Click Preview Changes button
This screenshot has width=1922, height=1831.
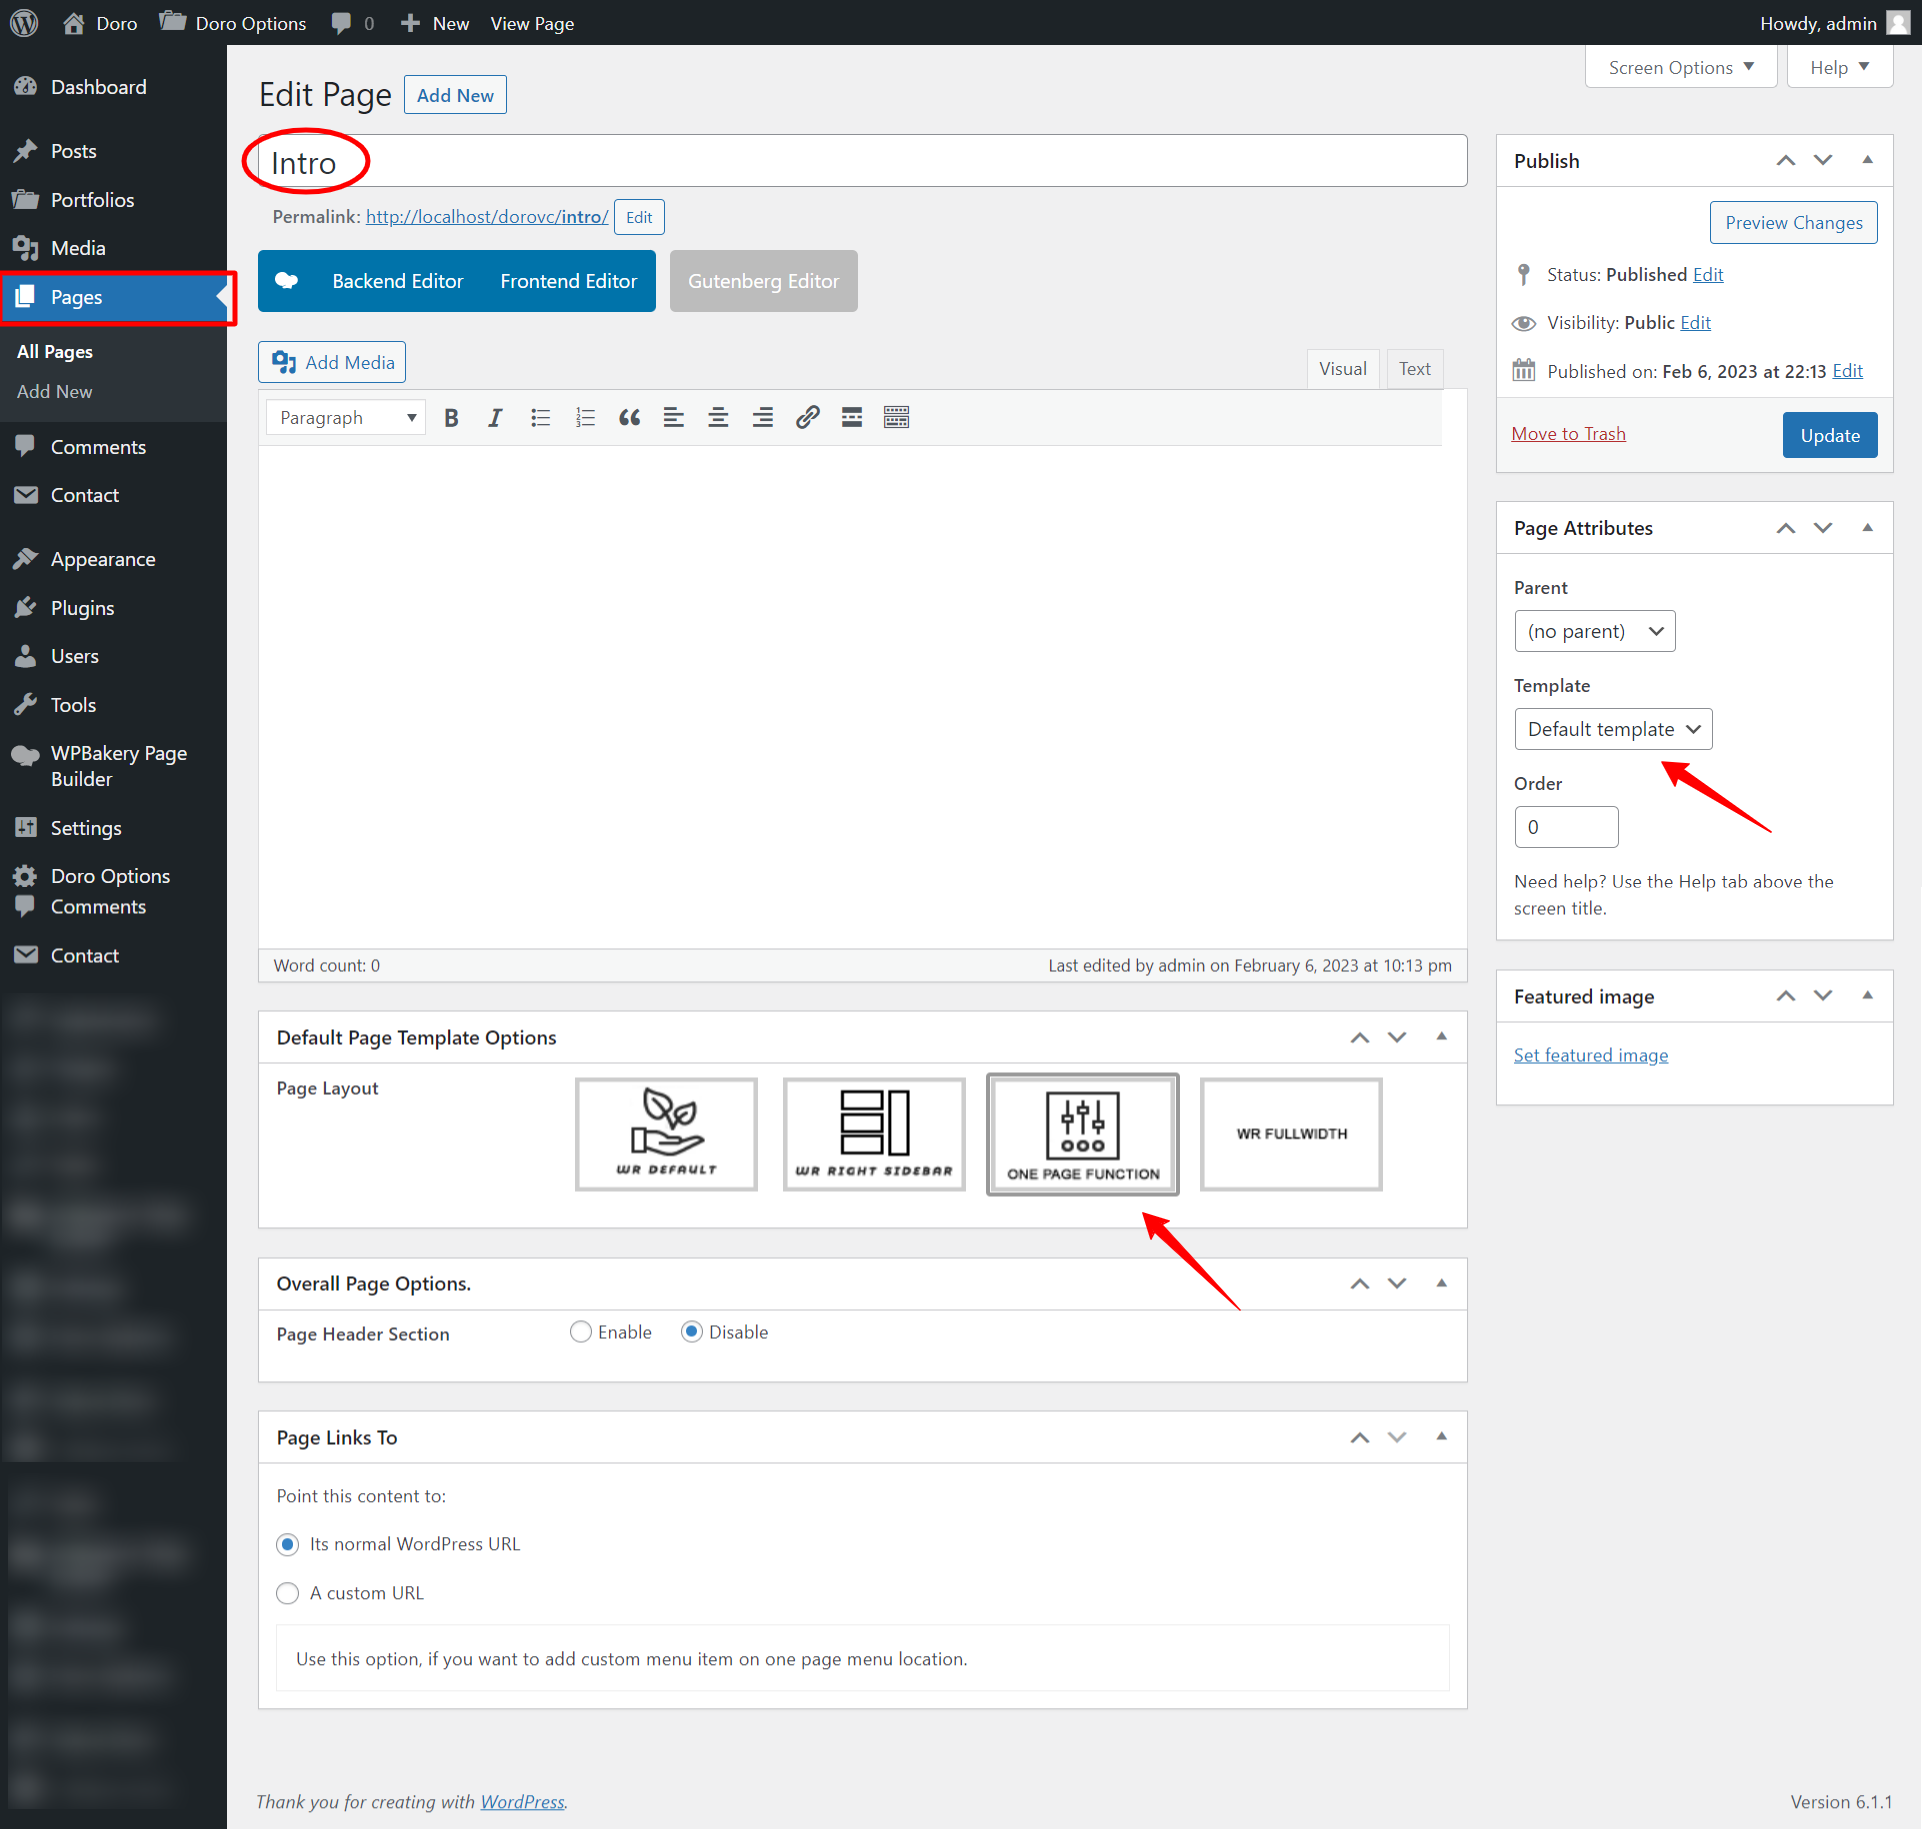tap(1793, 222)
